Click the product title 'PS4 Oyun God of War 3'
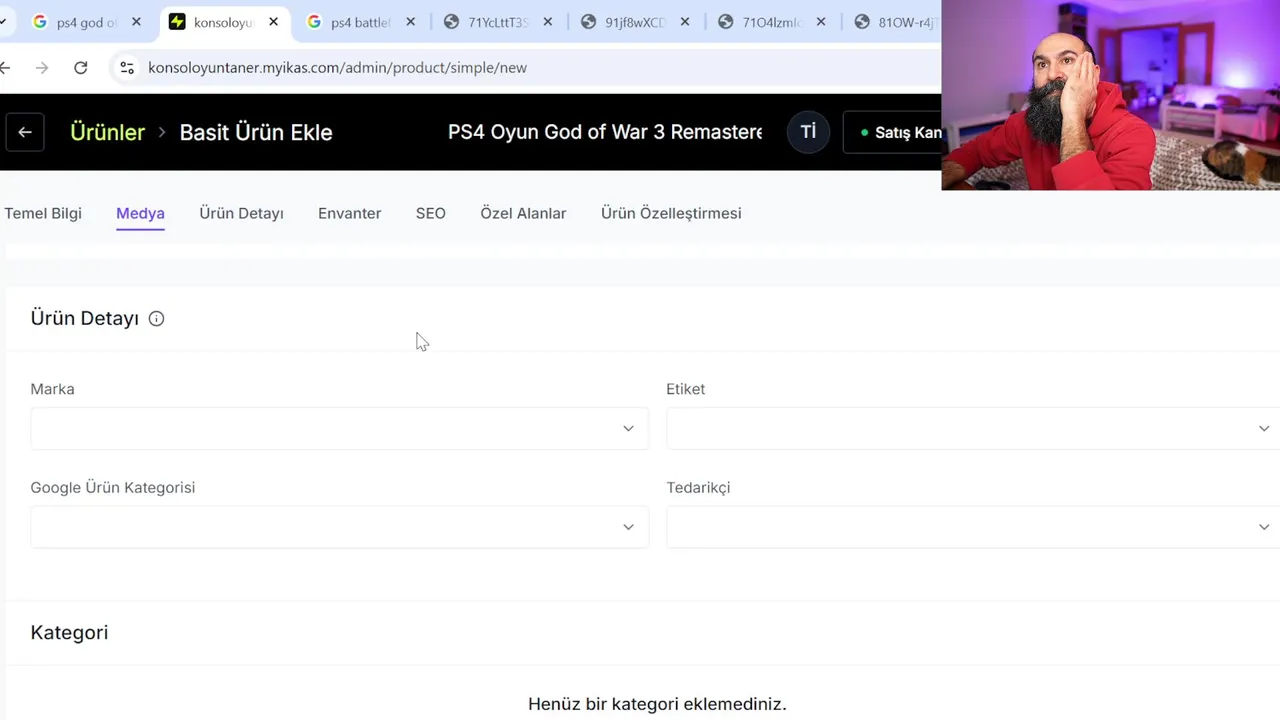Viewport: 1280px width, 720px height. pos(605,132)
